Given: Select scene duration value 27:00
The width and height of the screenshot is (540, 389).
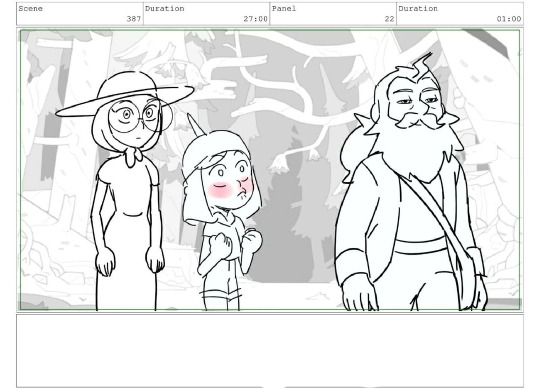Looking at the screenshot, I should [256, 19].
